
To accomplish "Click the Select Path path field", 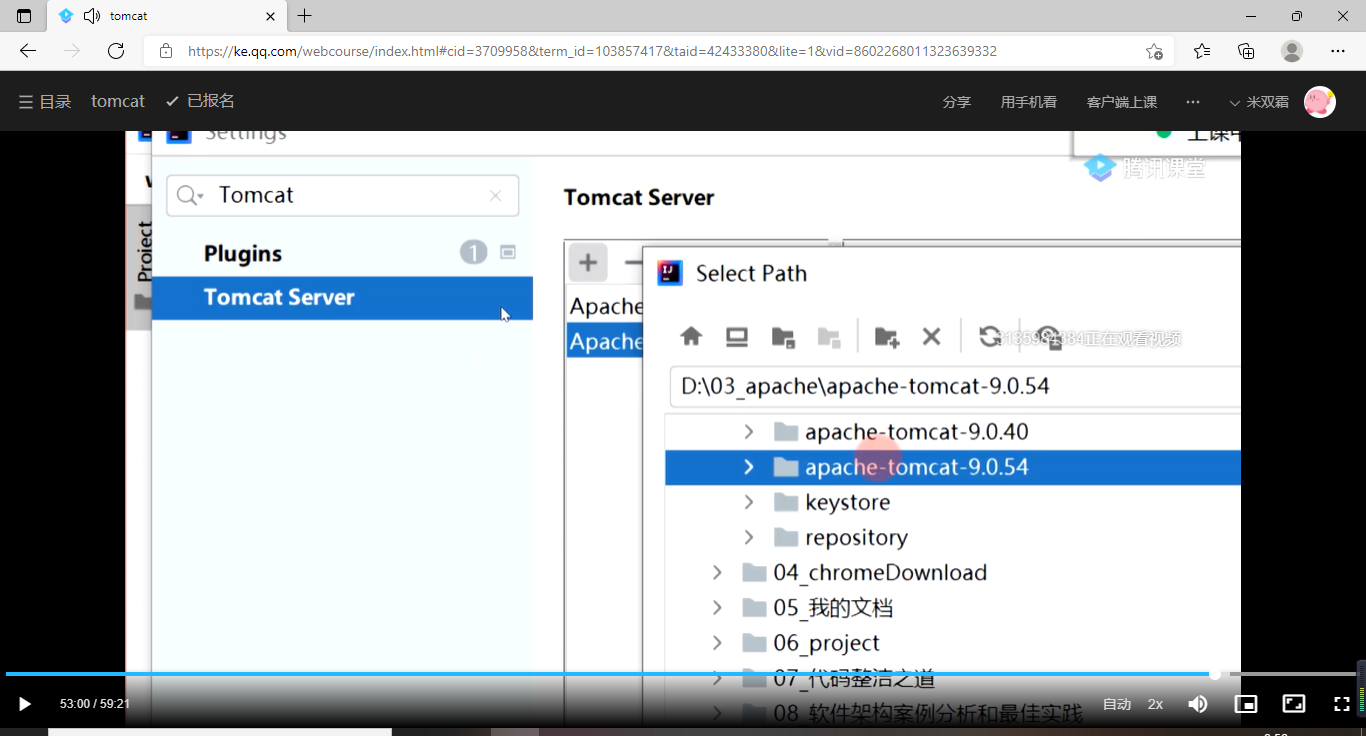I will (x=955, y=387).
